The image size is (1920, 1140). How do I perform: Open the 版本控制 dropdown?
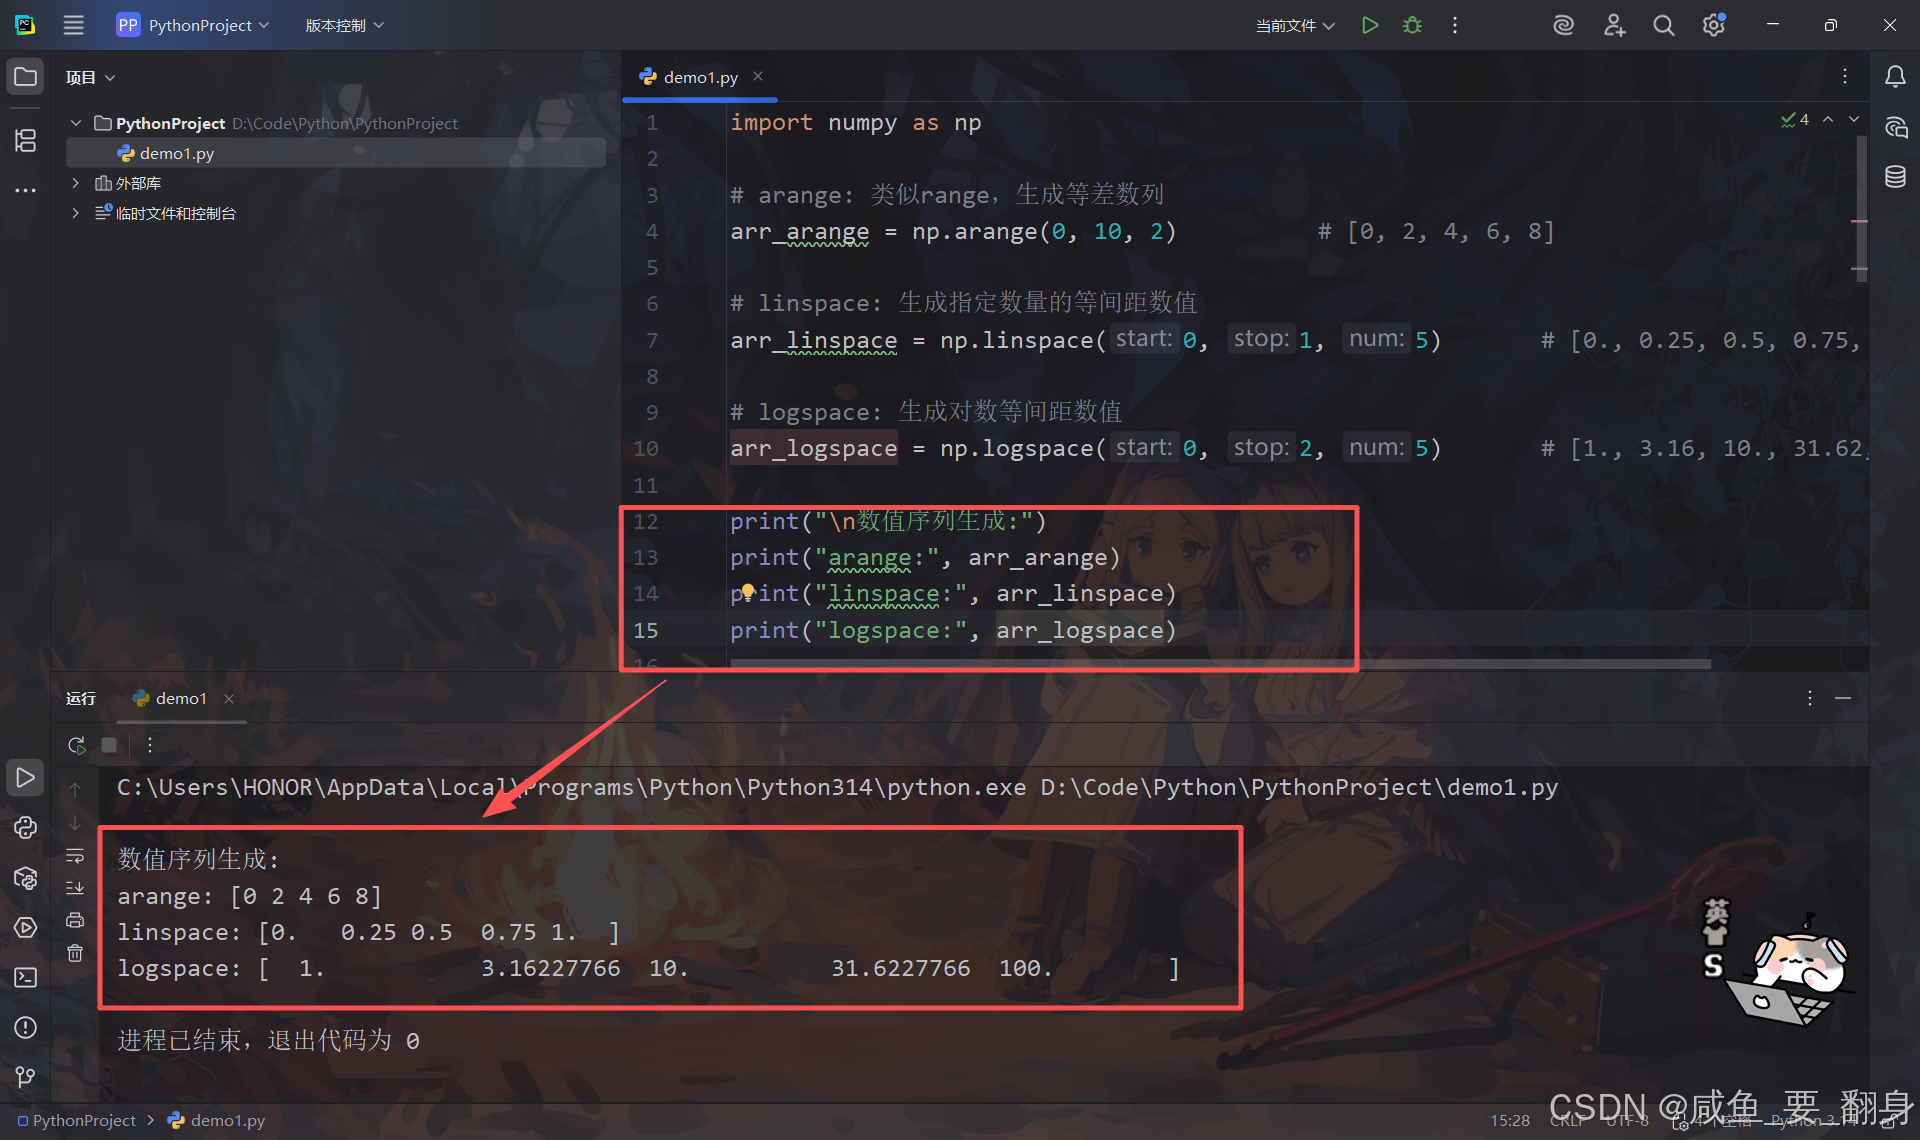pos(344,25)
